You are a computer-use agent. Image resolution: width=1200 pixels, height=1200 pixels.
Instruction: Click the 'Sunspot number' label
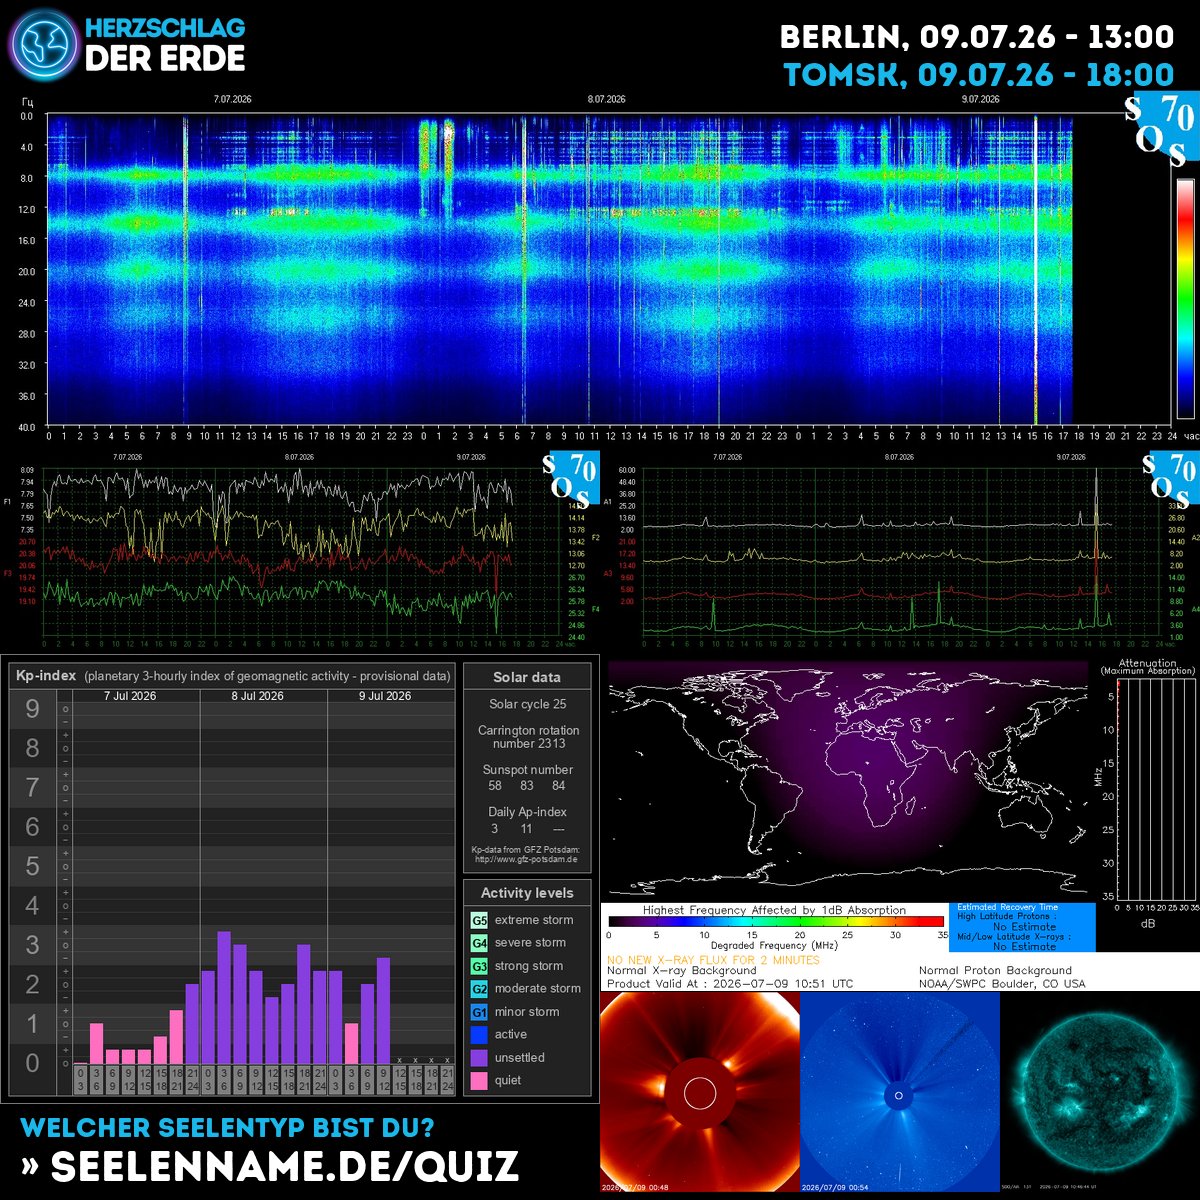(x=528, y=770)
